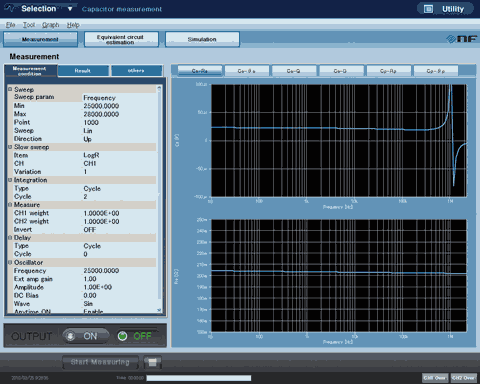480x384 pixels.
Task: Select the Amplitude value 1.00E+00
Action: [x=97, y=287]
